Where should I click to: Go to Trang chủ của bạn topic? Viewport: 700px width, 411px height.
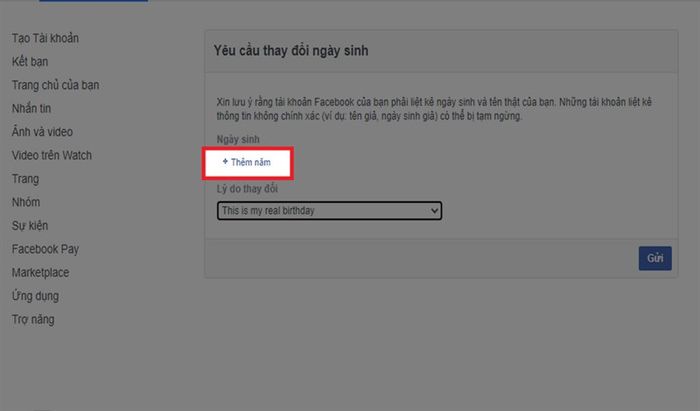coord(55,85)
